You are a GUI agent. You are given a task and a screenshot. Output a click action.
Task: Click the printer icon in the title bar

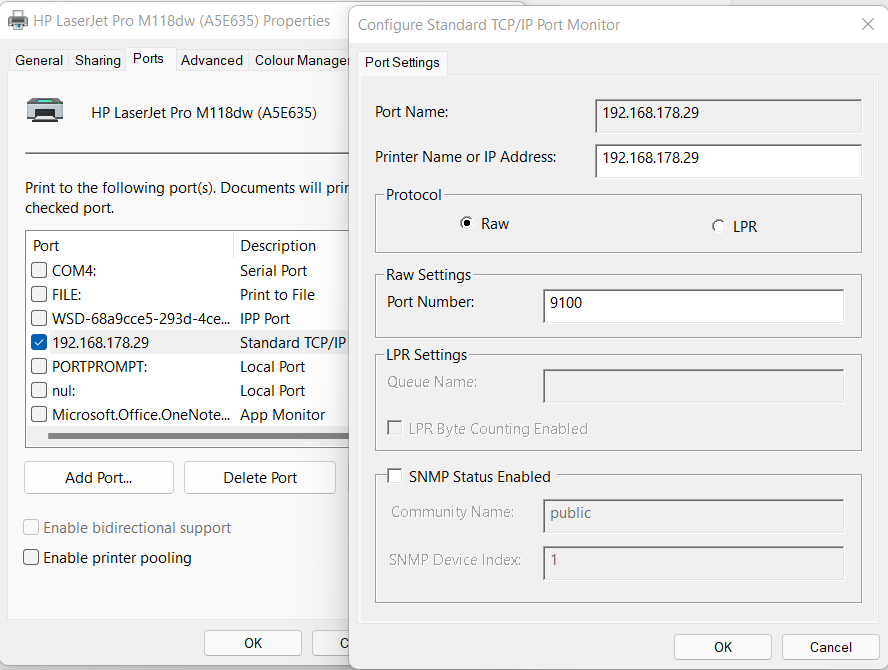[17, 20]
